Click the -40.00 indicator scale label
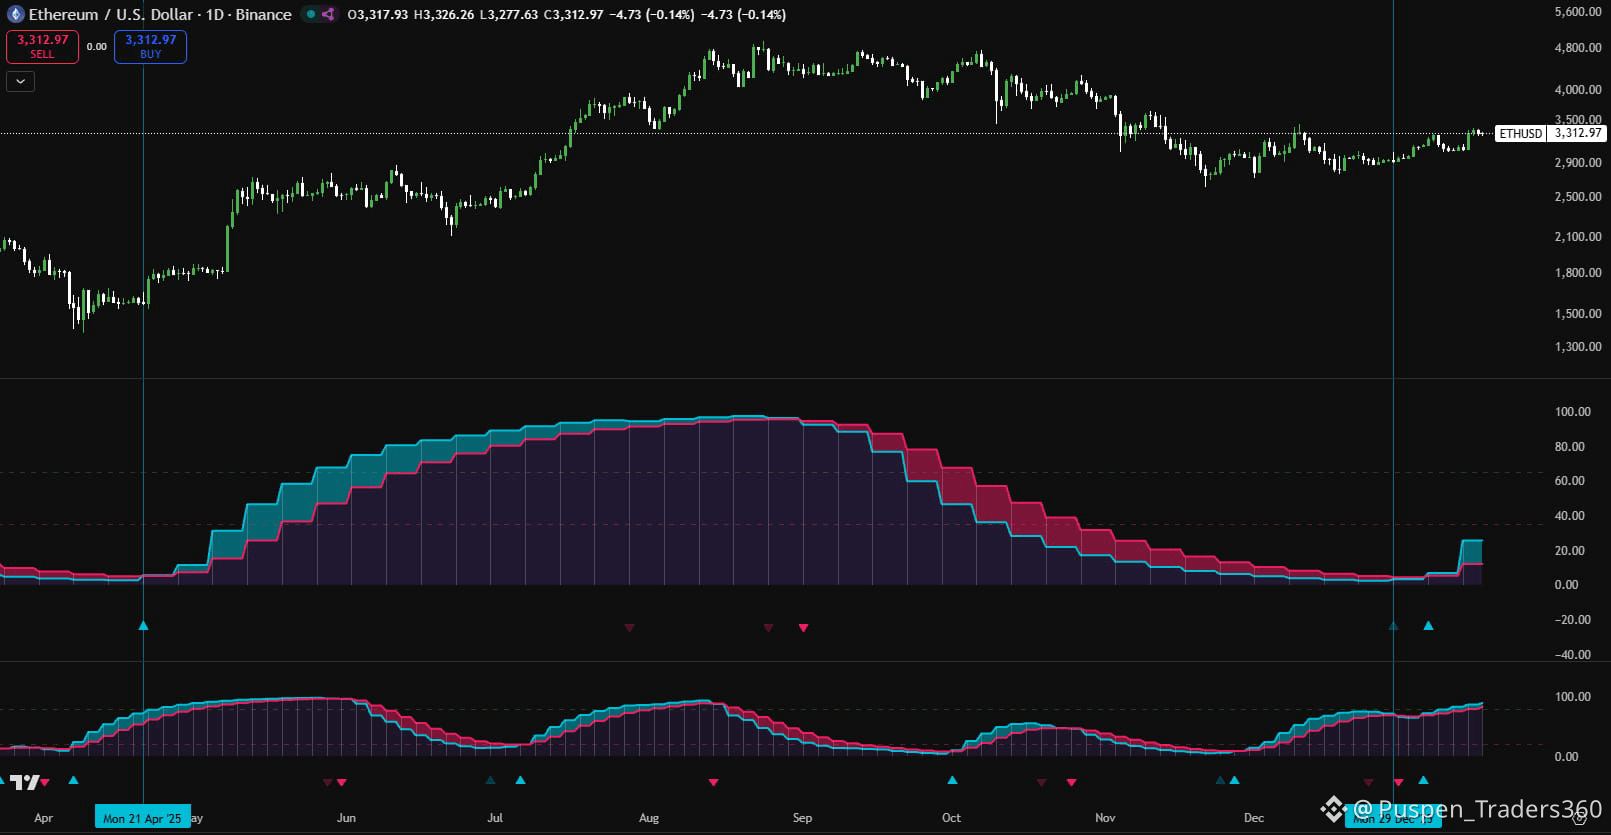The width and height of the screenshot is (1611, 835). tap(1572, 655)
